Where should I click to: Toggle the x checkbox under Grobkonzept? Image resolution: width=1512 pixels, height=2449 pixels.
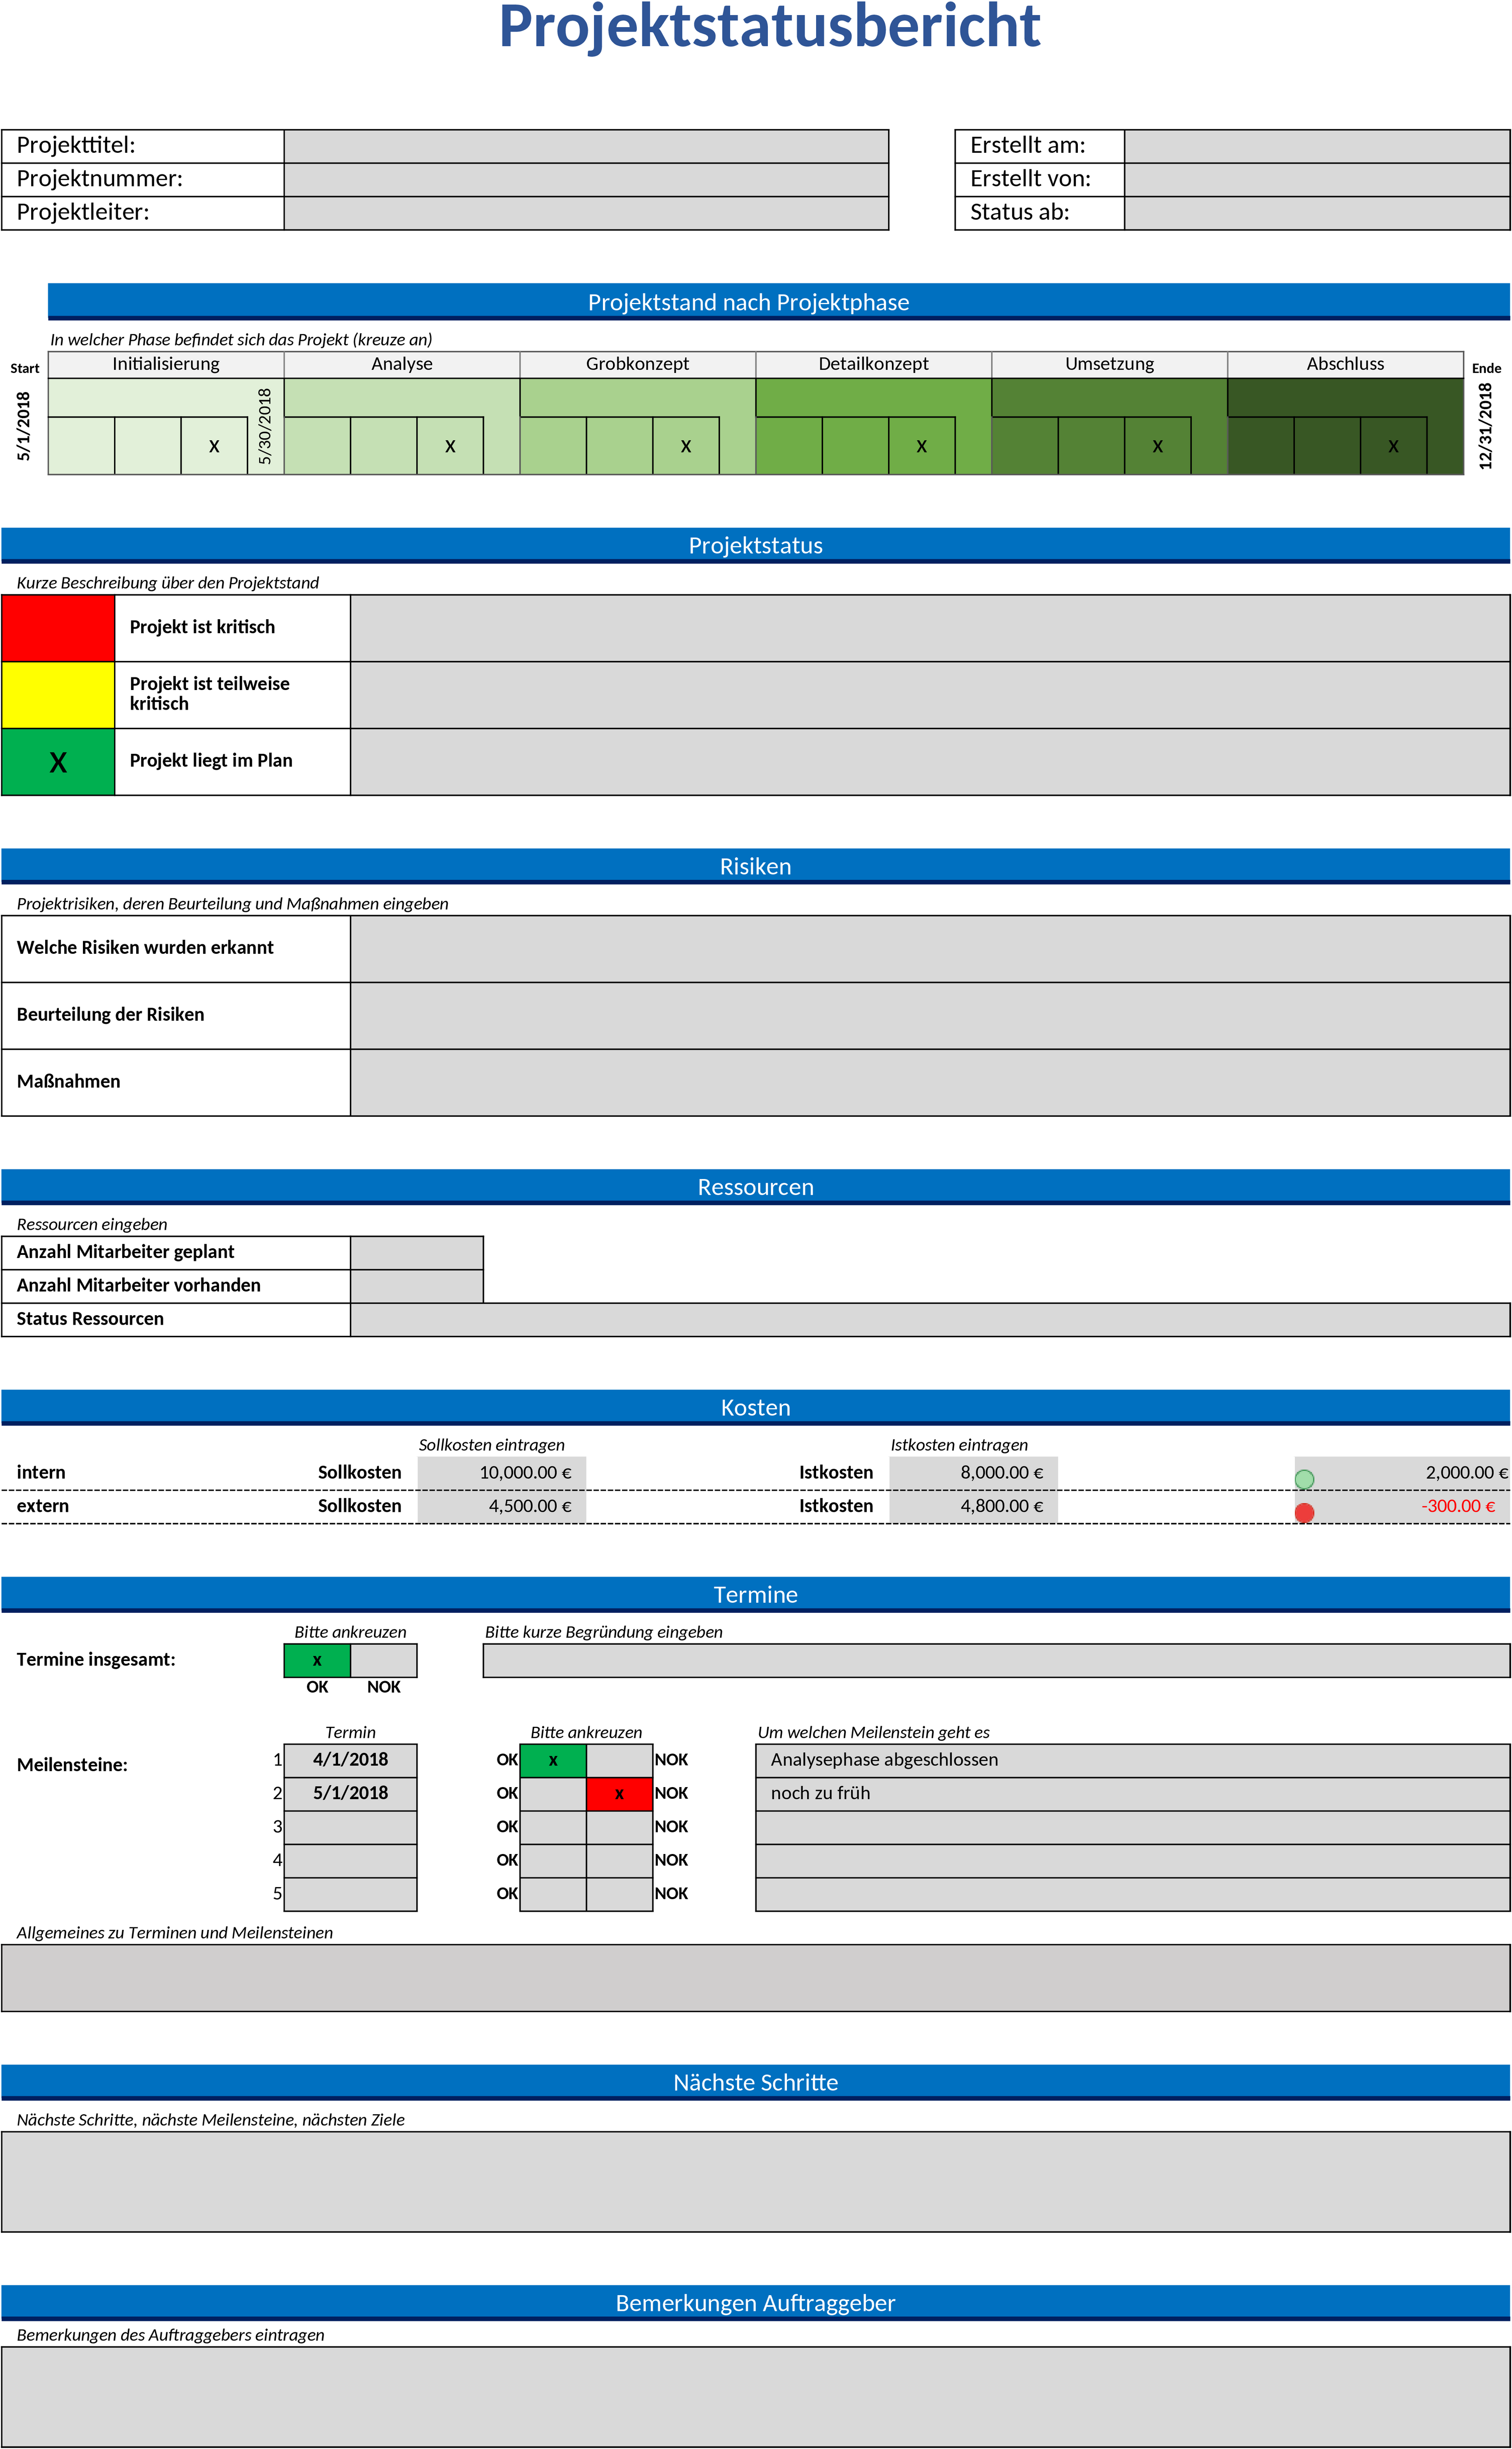point(686,446)
